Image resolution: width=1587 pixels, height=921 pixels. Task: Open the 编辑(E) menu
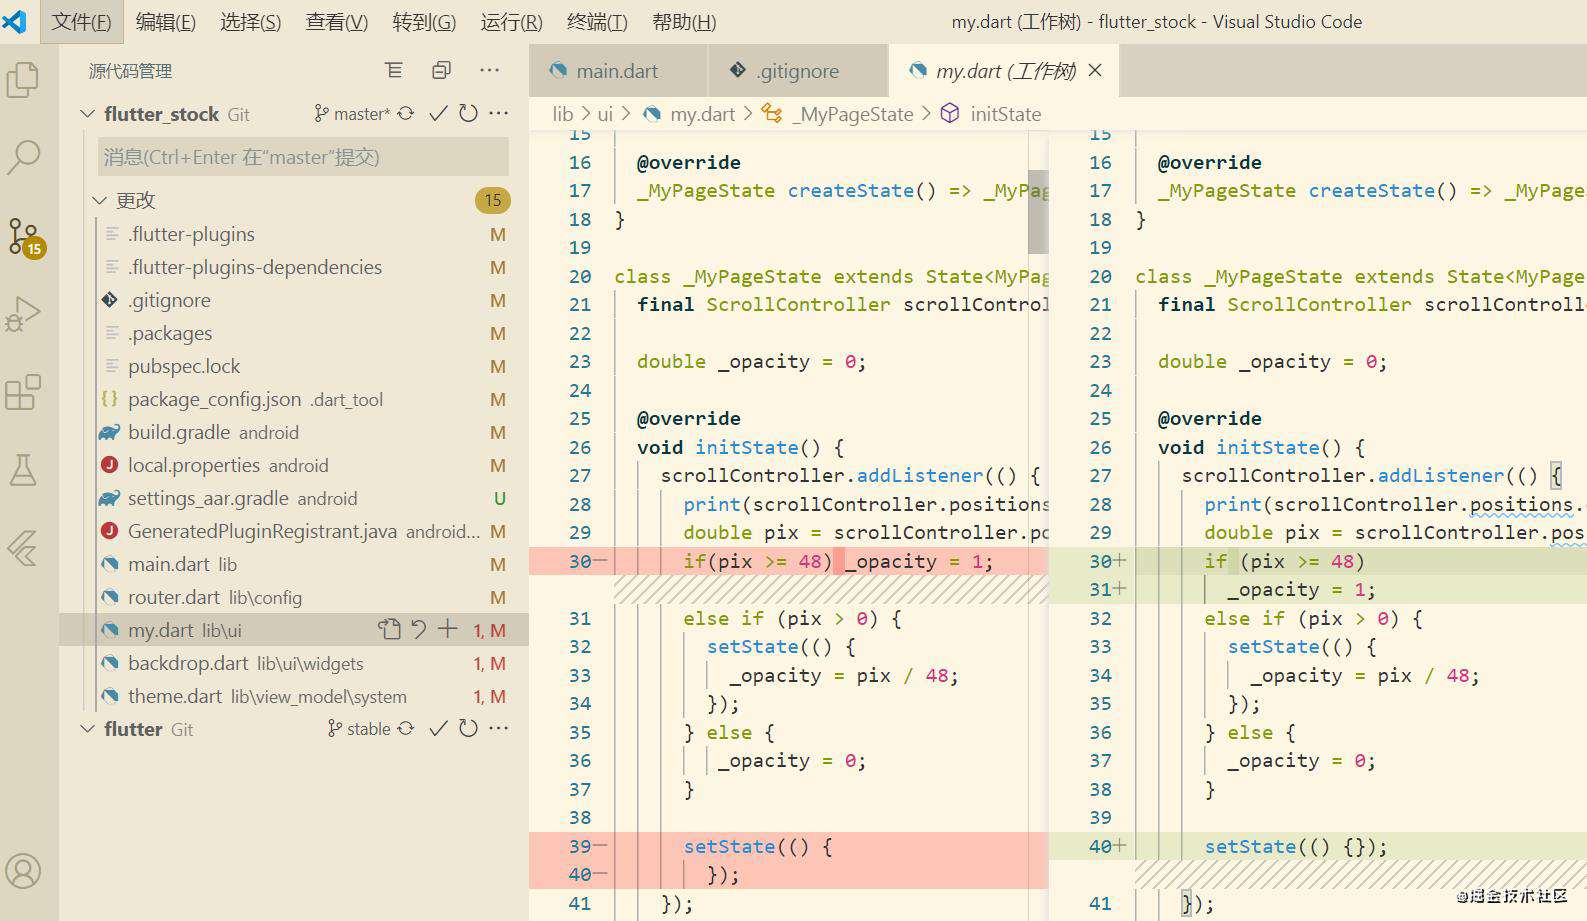[166, 21]
